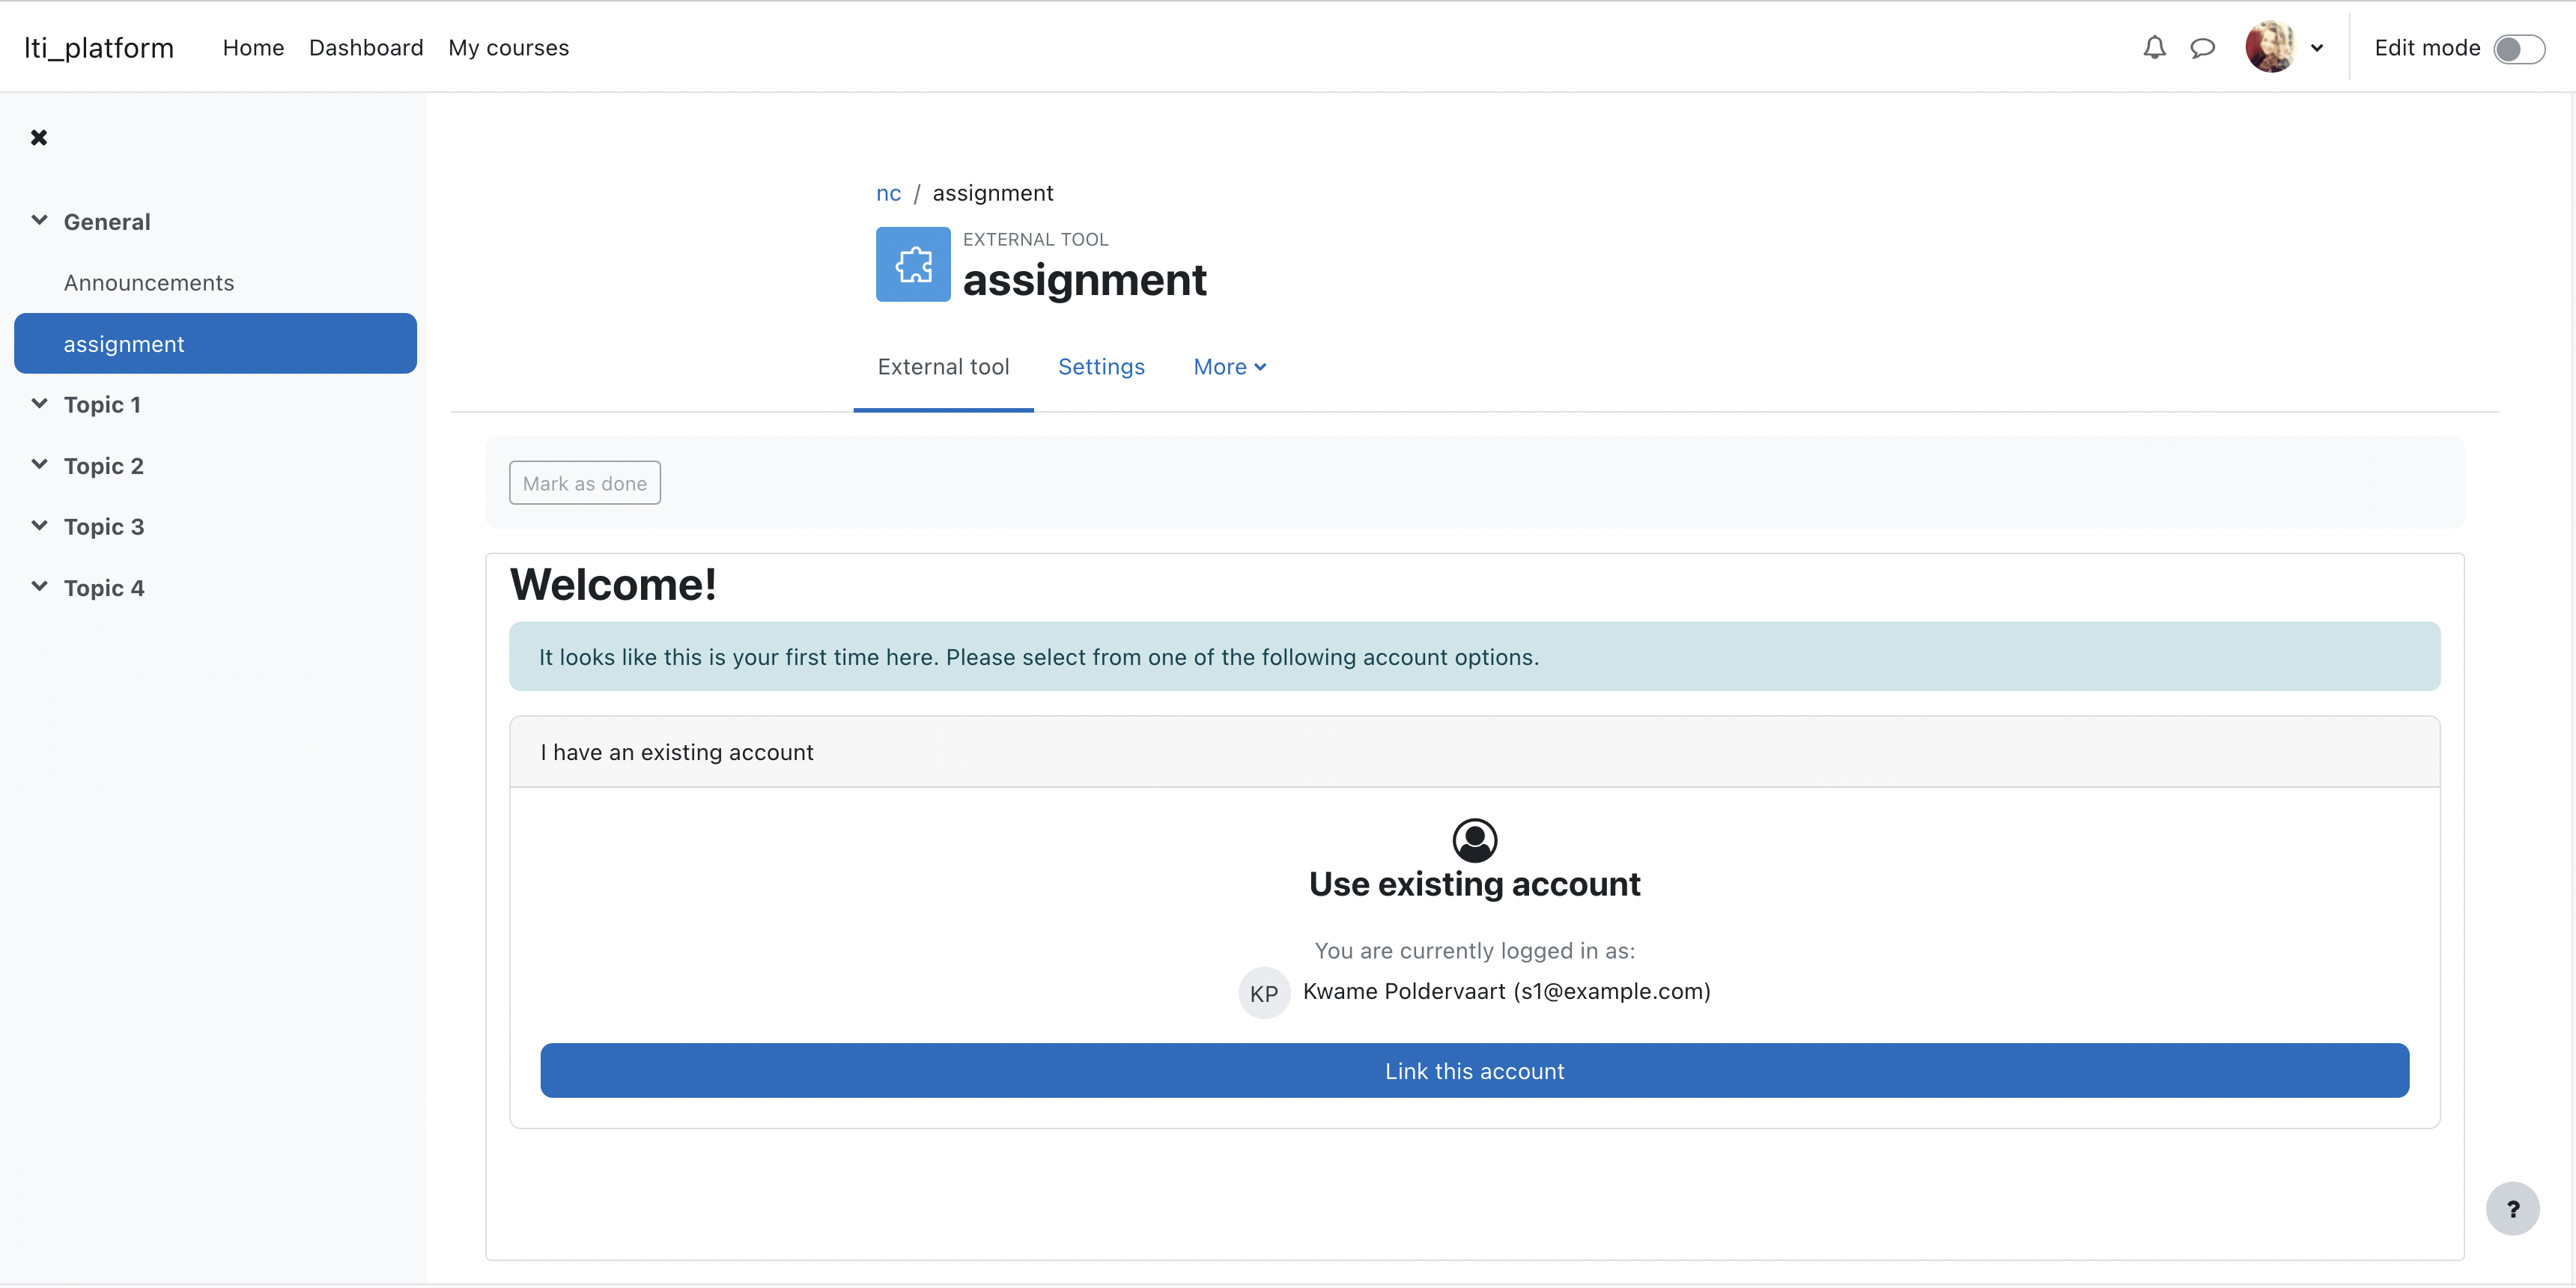This screenshot has height=1288, width=2576.
Task: Go to Topic 3 section link
Action: point(104,527)
